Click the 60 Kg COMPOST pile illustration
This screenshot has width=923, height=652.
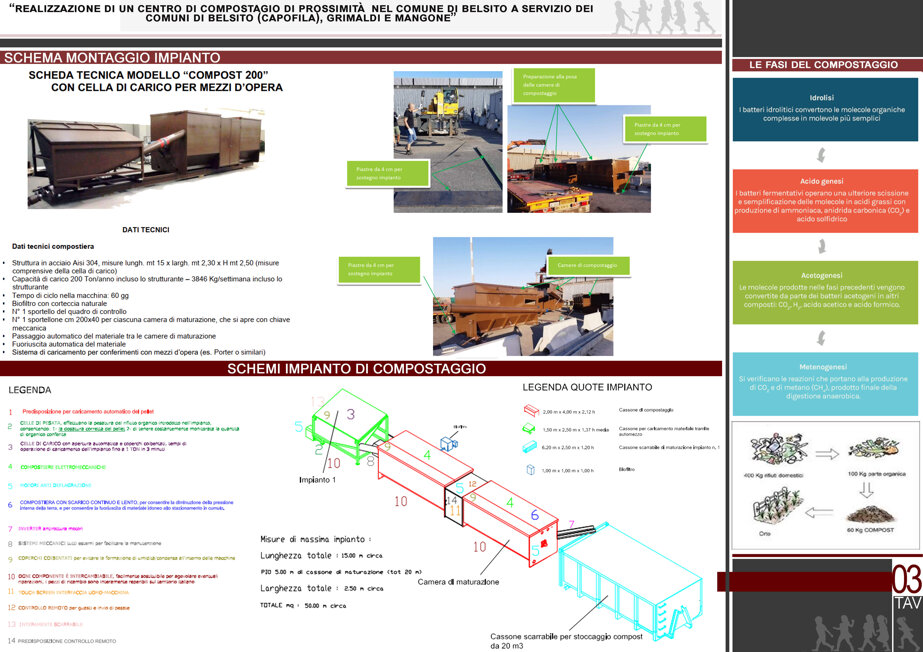point(870,514)
